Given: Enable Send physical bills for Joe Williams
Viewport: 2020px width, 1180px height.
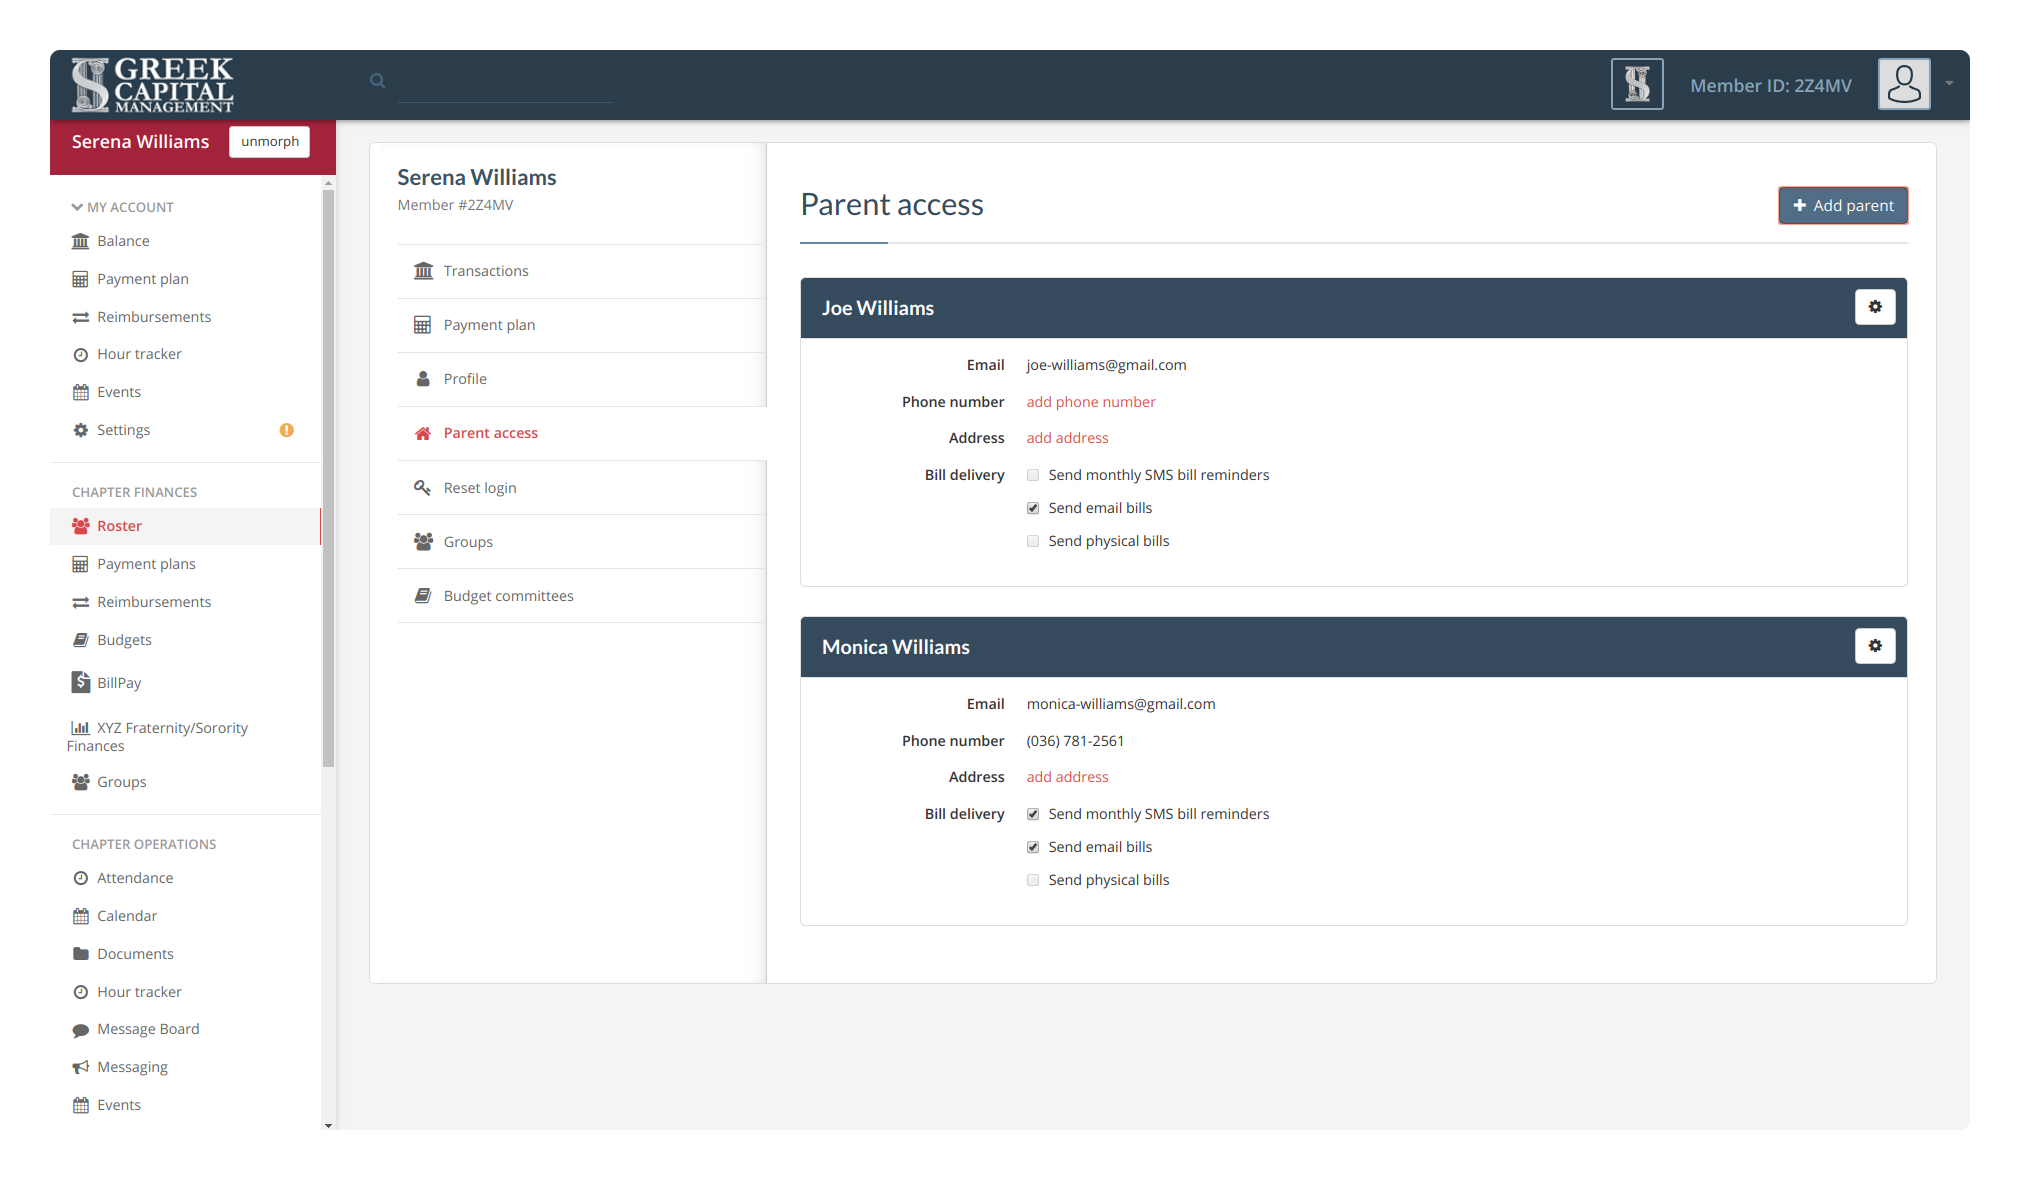Looking at the screenshot, I should pos(1032,541).
